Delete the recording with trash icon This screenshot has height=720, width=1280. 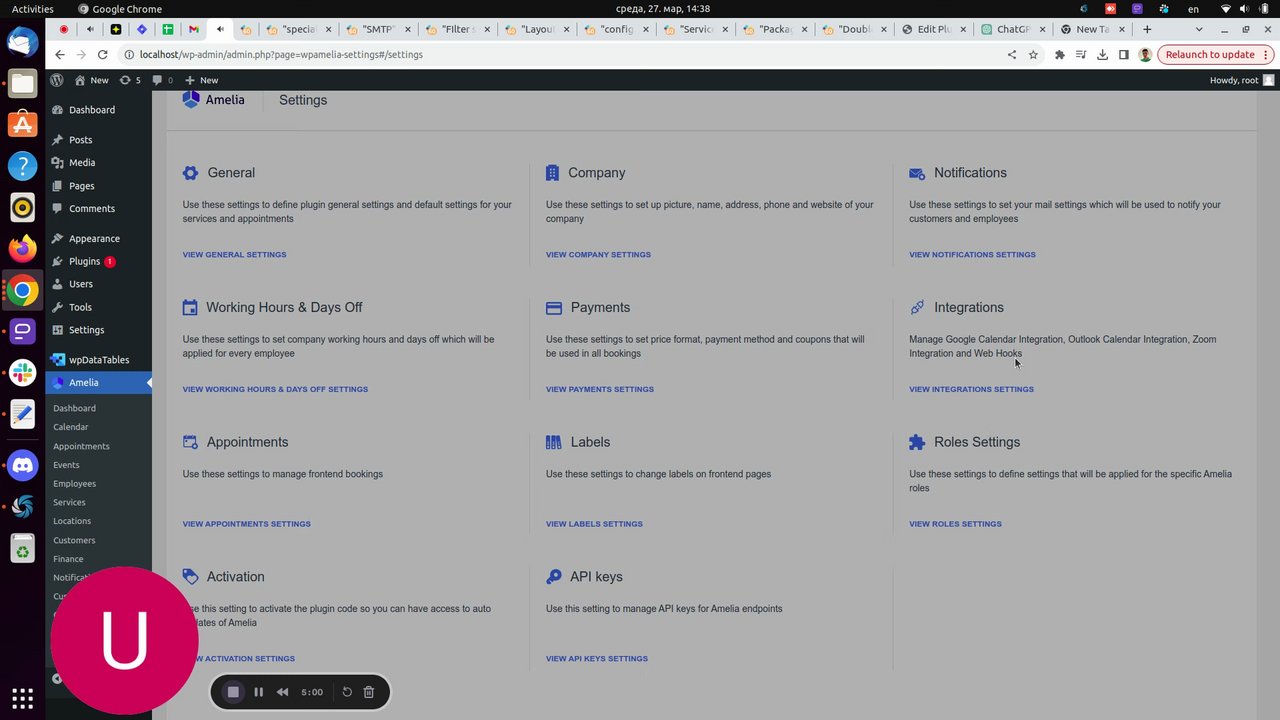click(369, 692)
